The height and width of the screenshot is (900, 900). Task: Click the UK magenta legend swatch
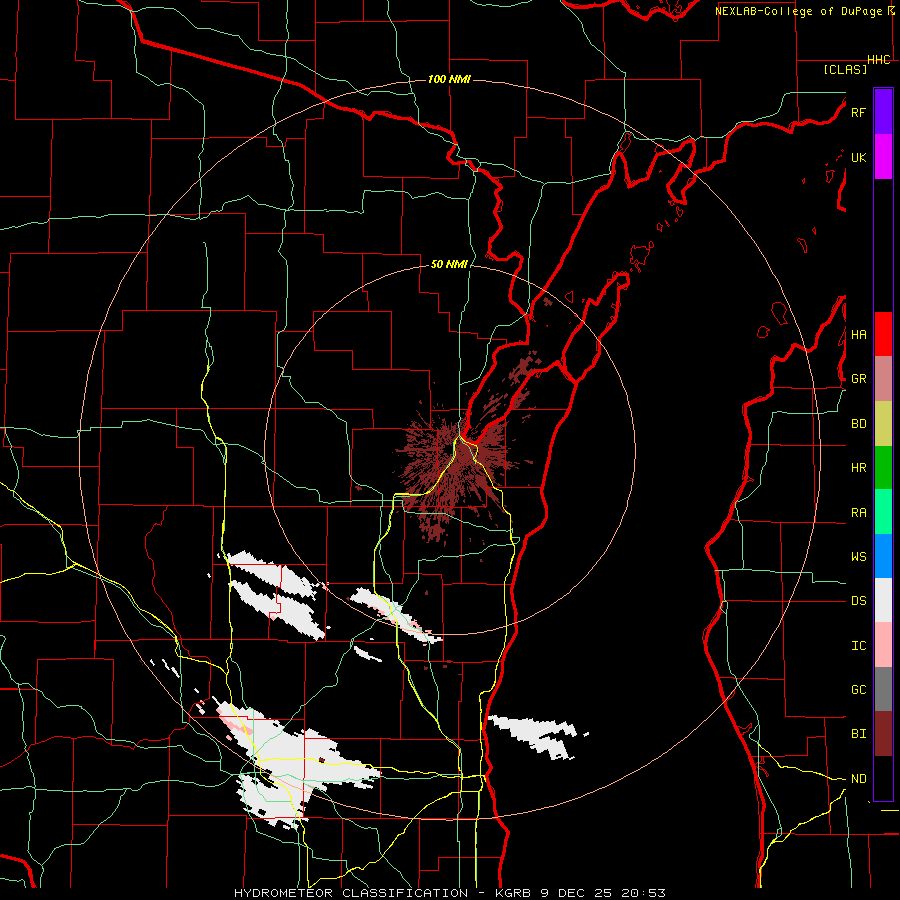(883, 157)
